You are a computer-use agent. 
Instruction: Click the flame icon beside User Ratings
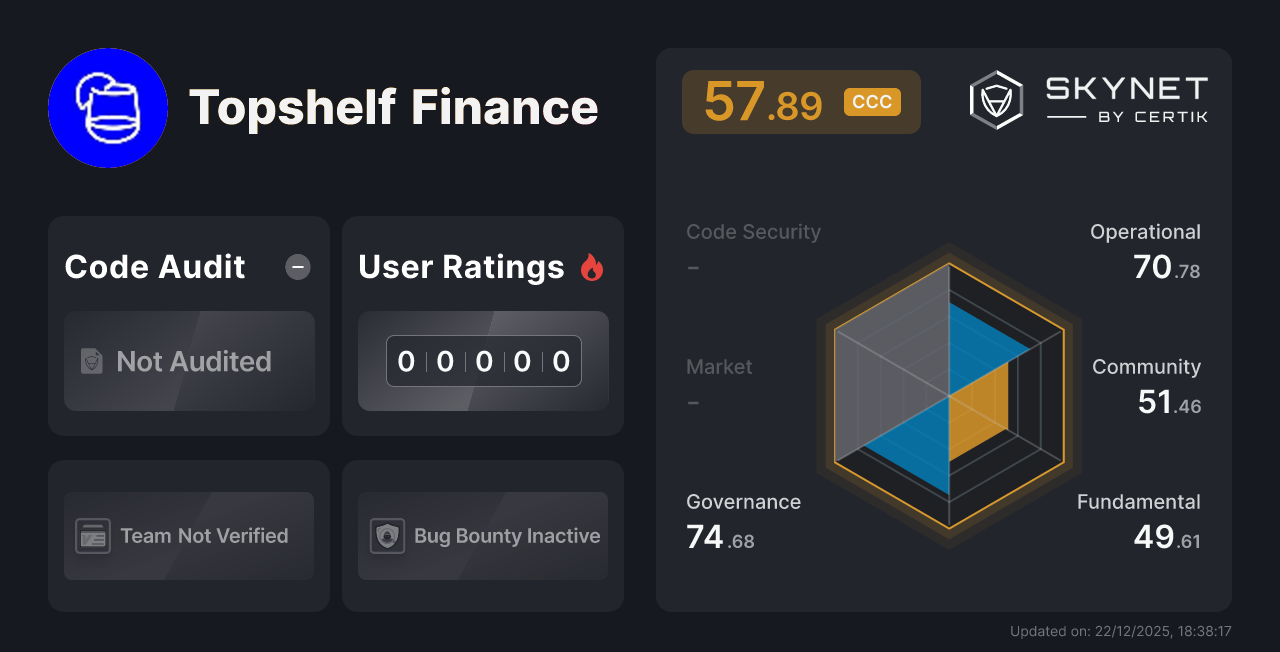592,266
